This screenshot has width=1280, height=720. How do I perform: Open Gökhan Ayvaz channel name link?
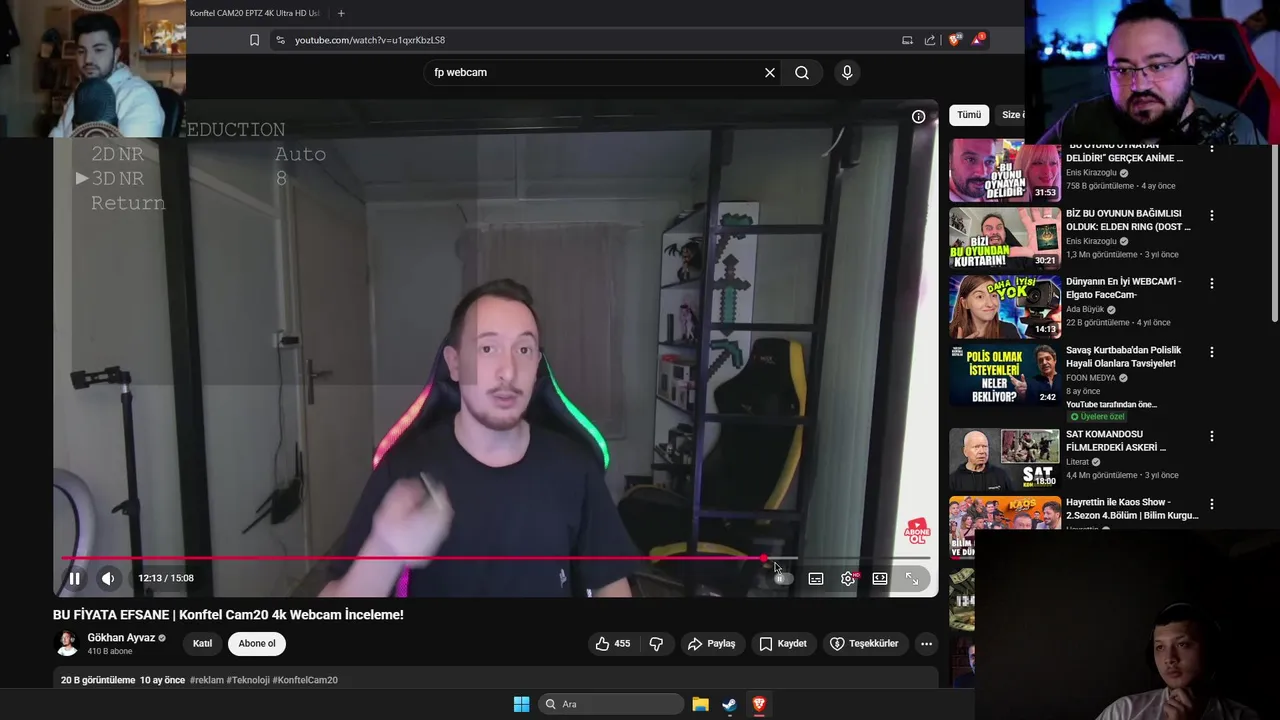[x=121, y=638]
